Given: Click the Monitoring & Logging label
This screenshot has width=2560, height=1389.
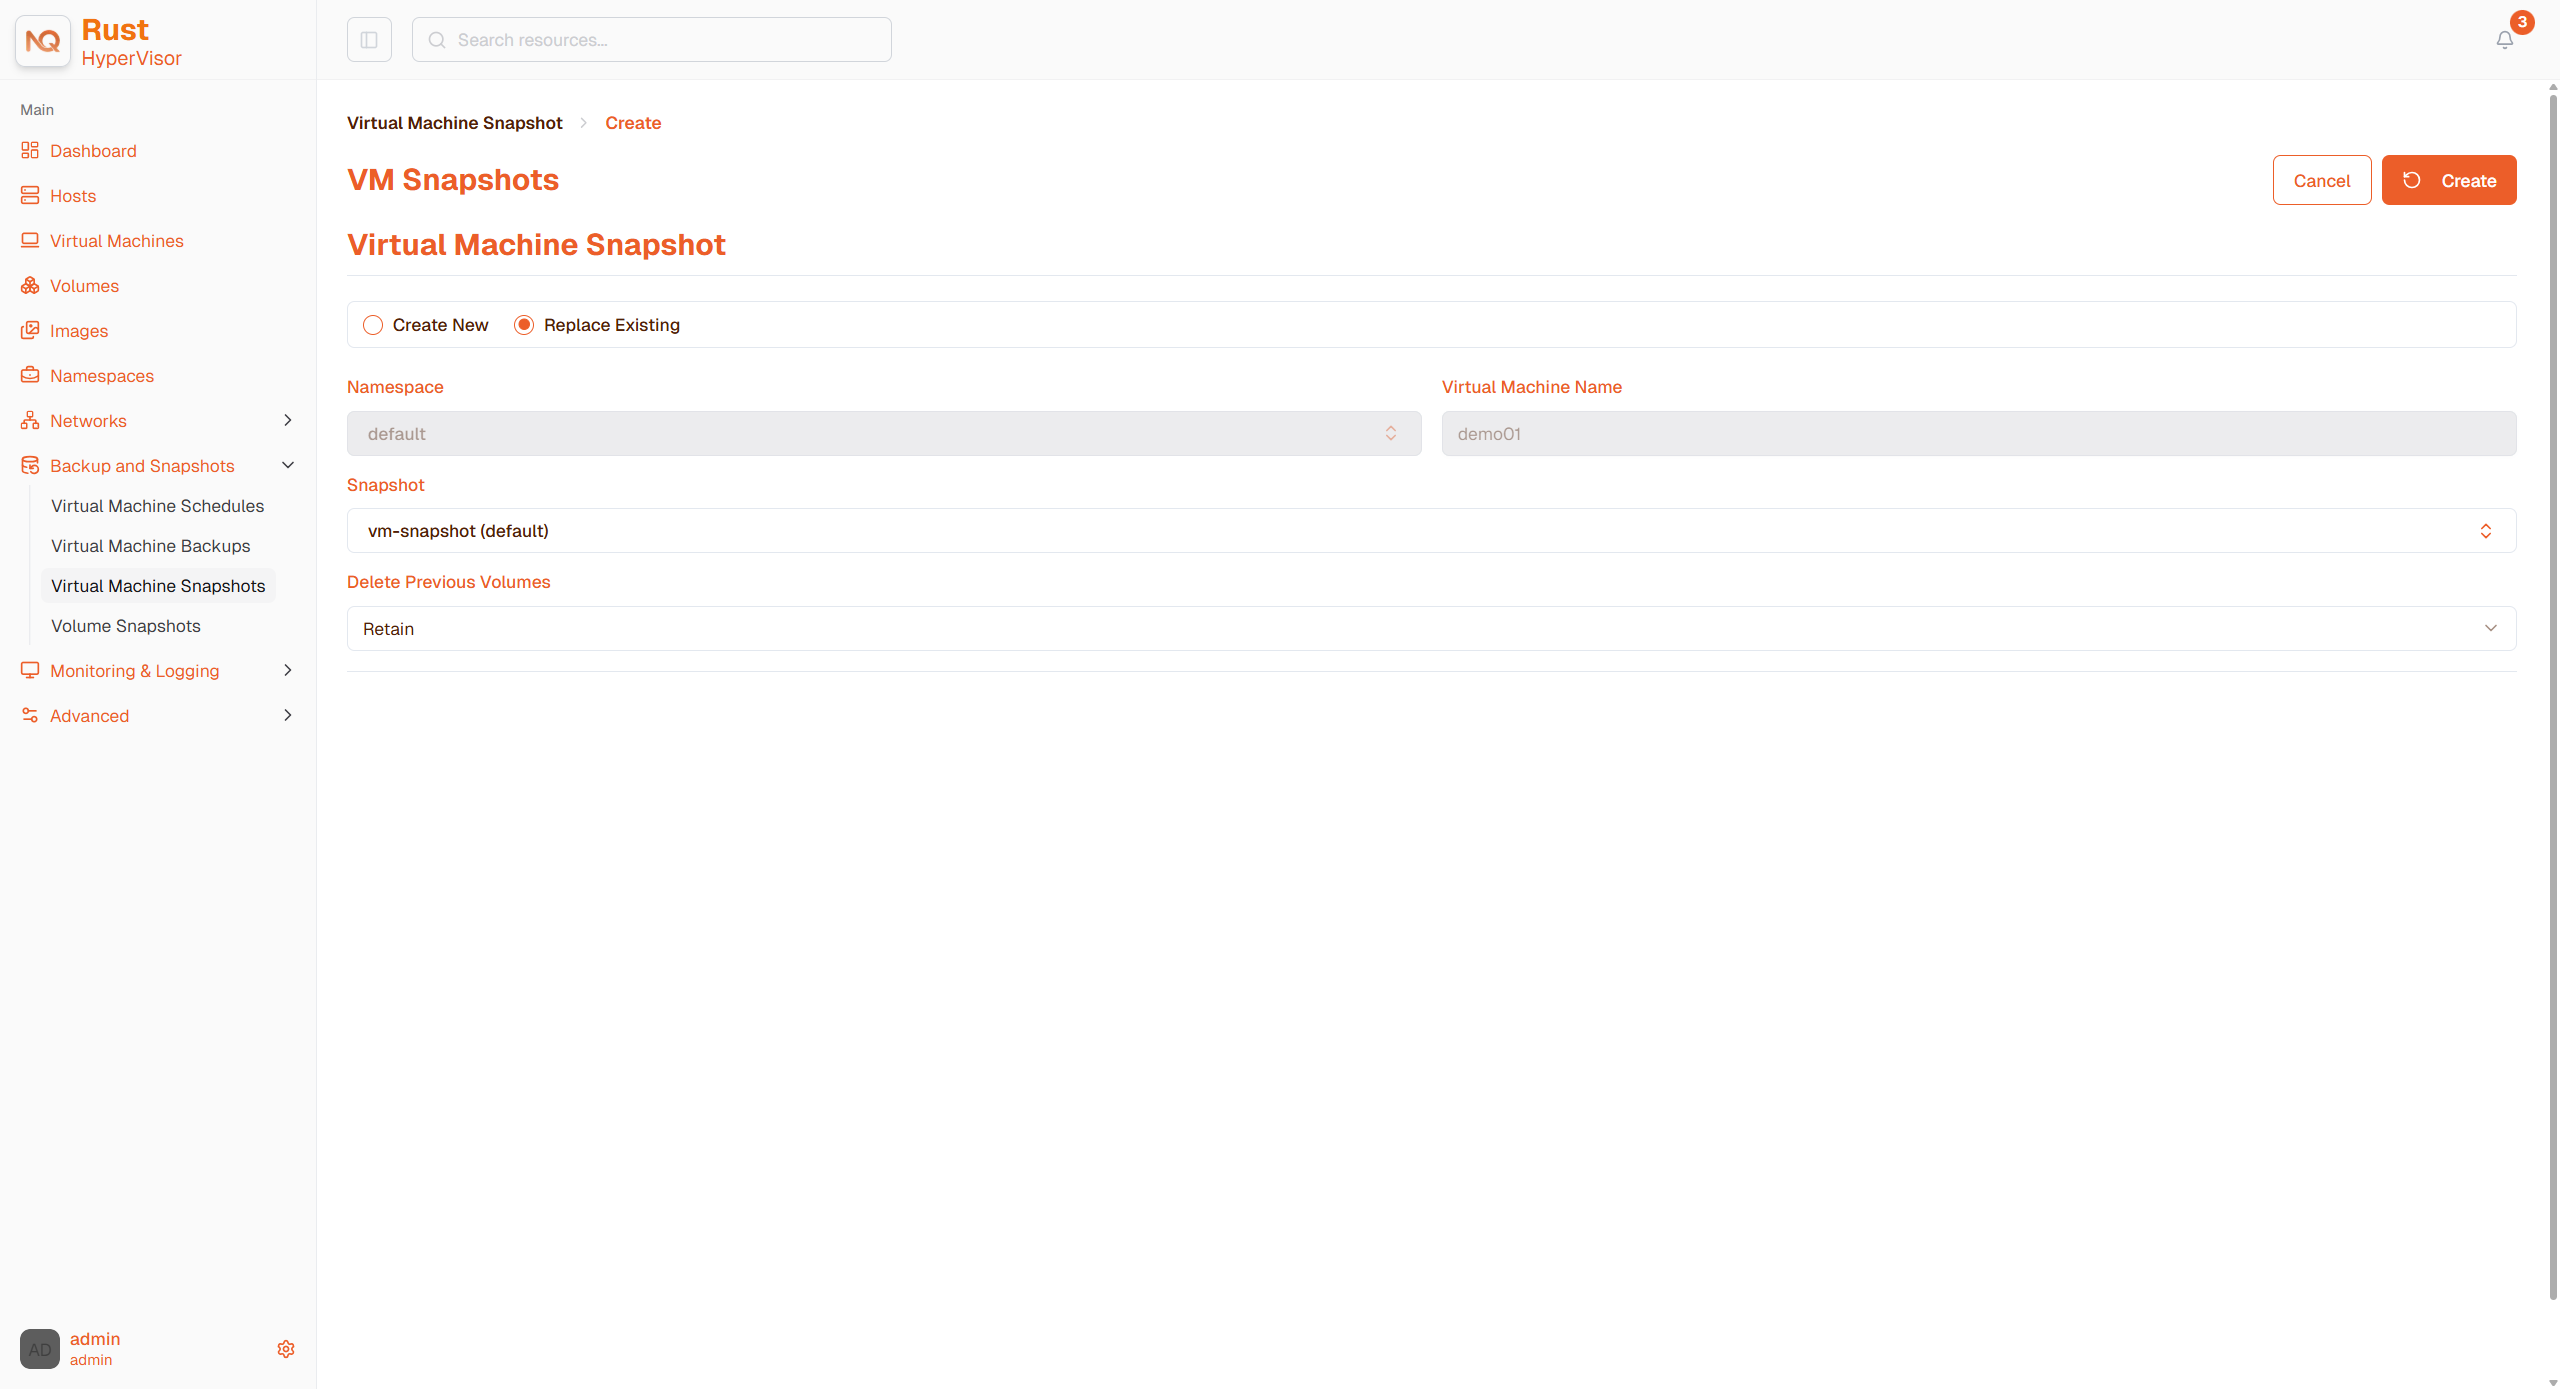Looking at the screenshot, I should point(135,671).
